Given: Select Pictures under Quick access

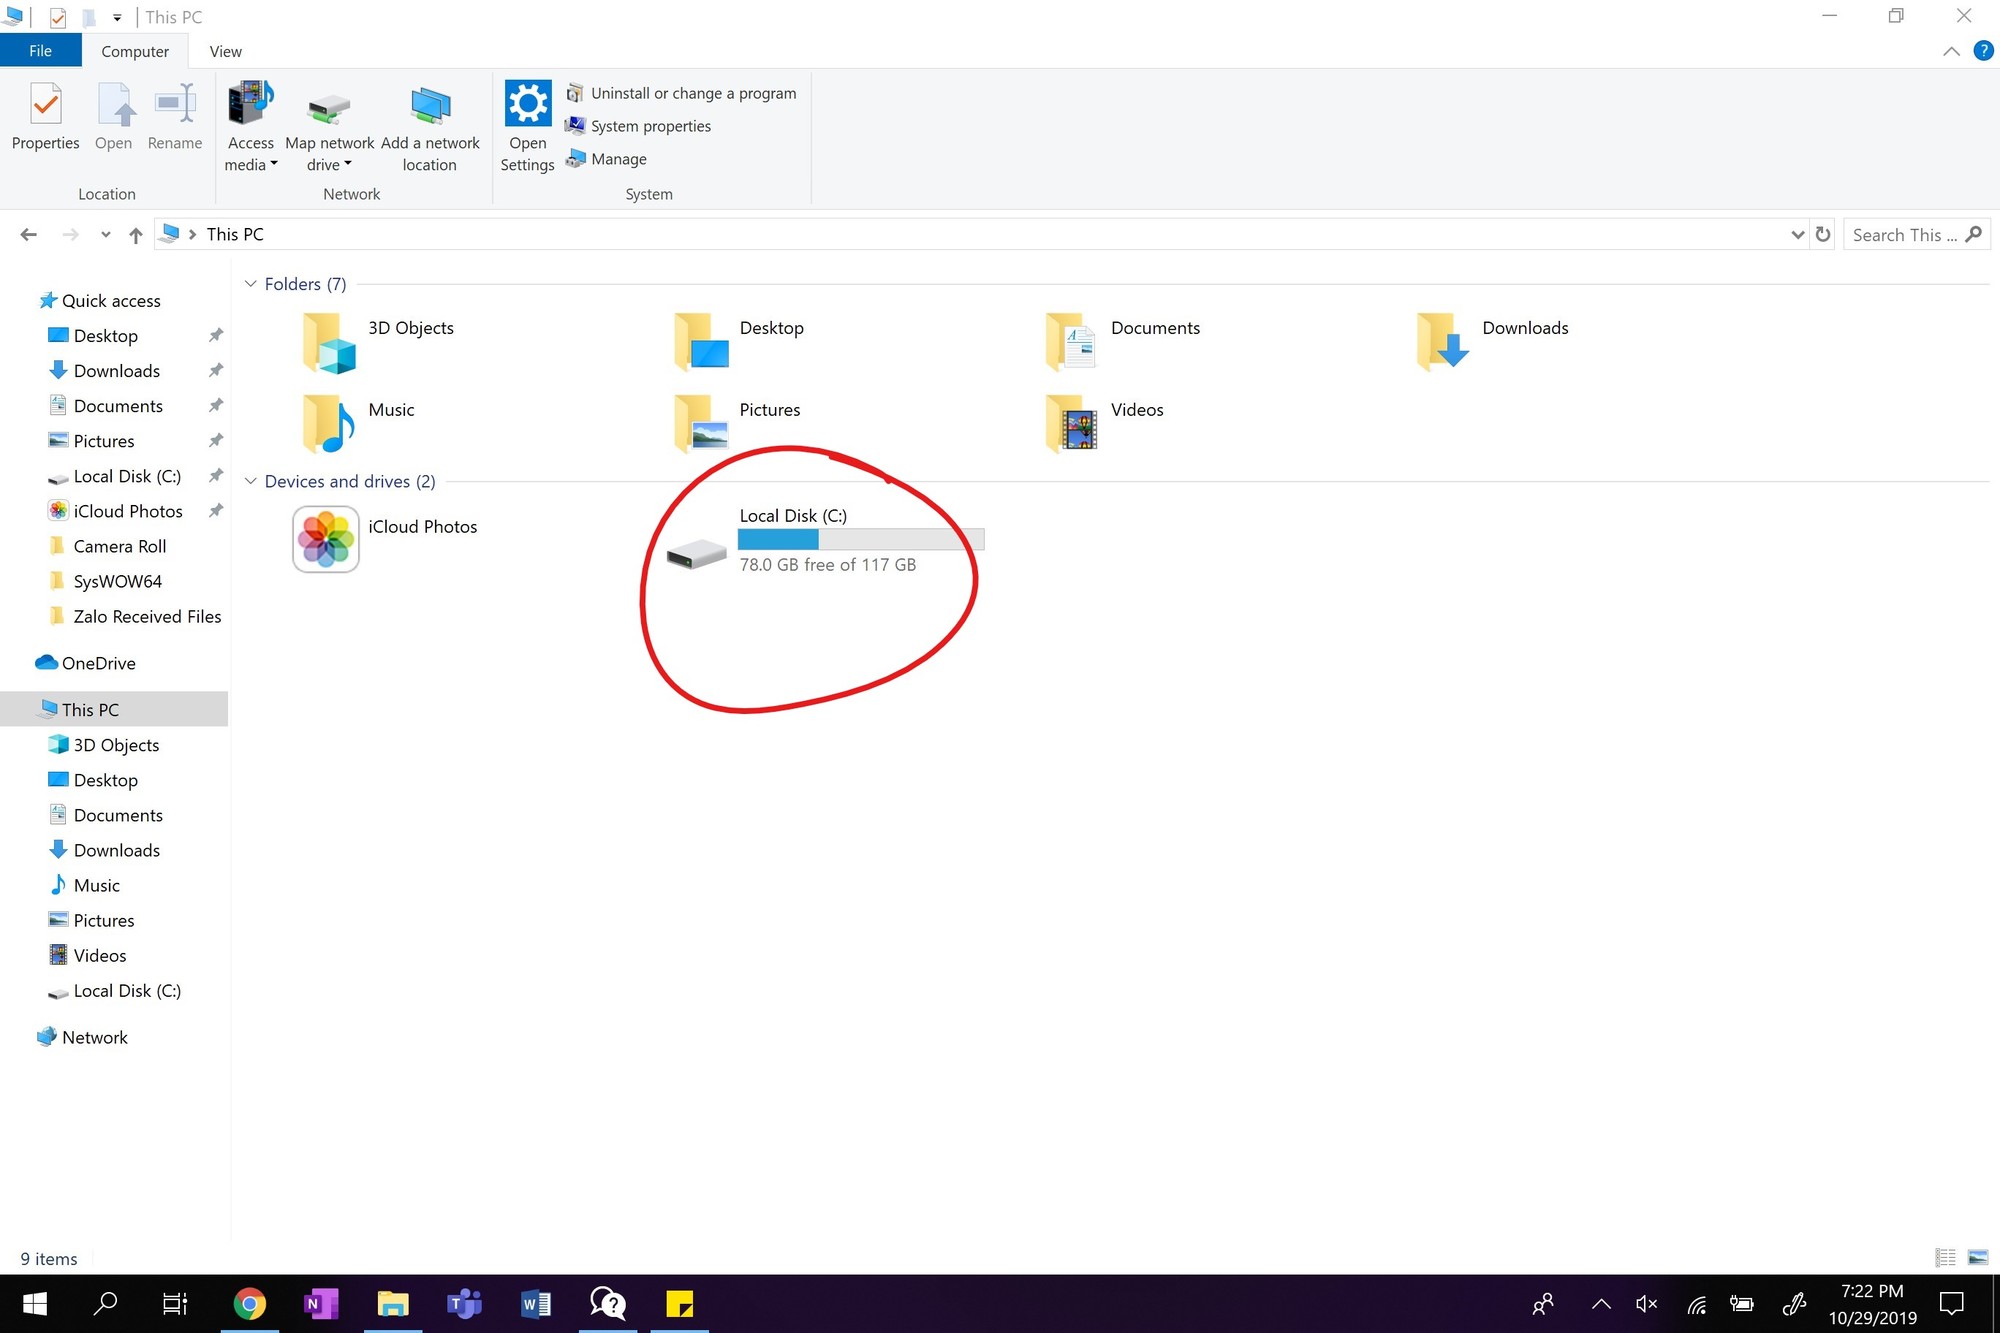Looking at the screenshot, I should 91,441.
